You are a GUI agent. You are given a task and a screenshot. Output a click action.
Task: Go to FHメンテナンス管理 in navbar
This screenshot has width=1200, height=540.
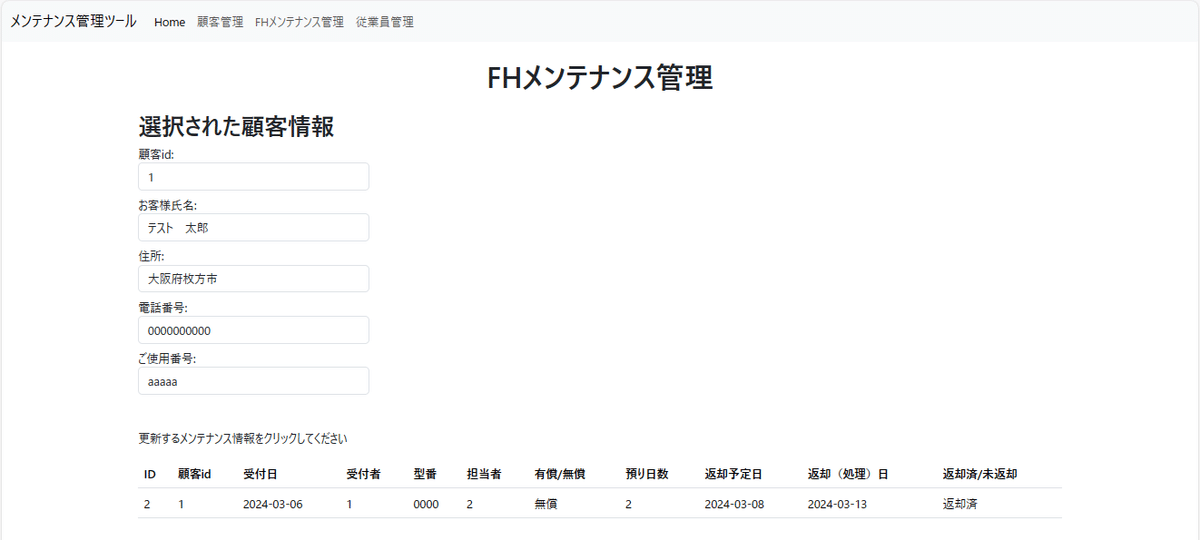(x=299, y=22)
